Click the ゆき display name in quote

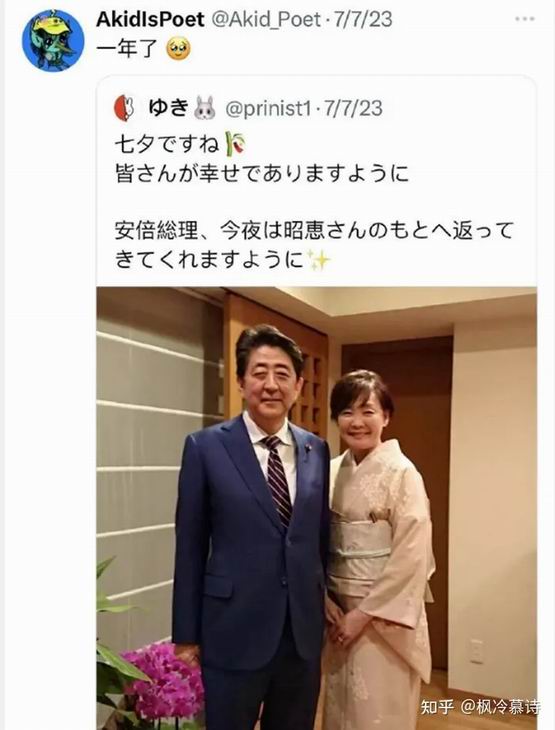point(168,108)
